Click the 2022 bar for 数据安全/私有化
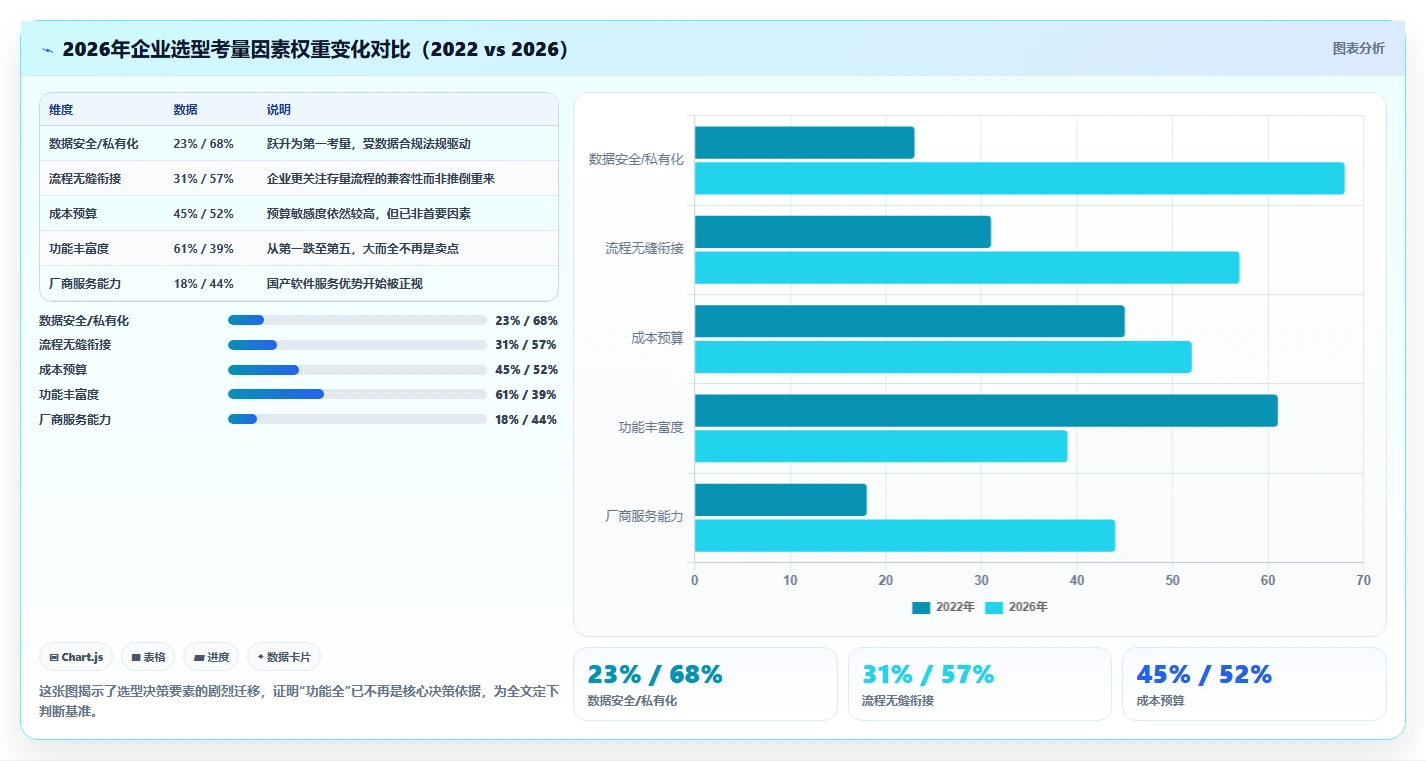Image resolution: width=1426 pixels, height=761 pixels. point(804,143)
